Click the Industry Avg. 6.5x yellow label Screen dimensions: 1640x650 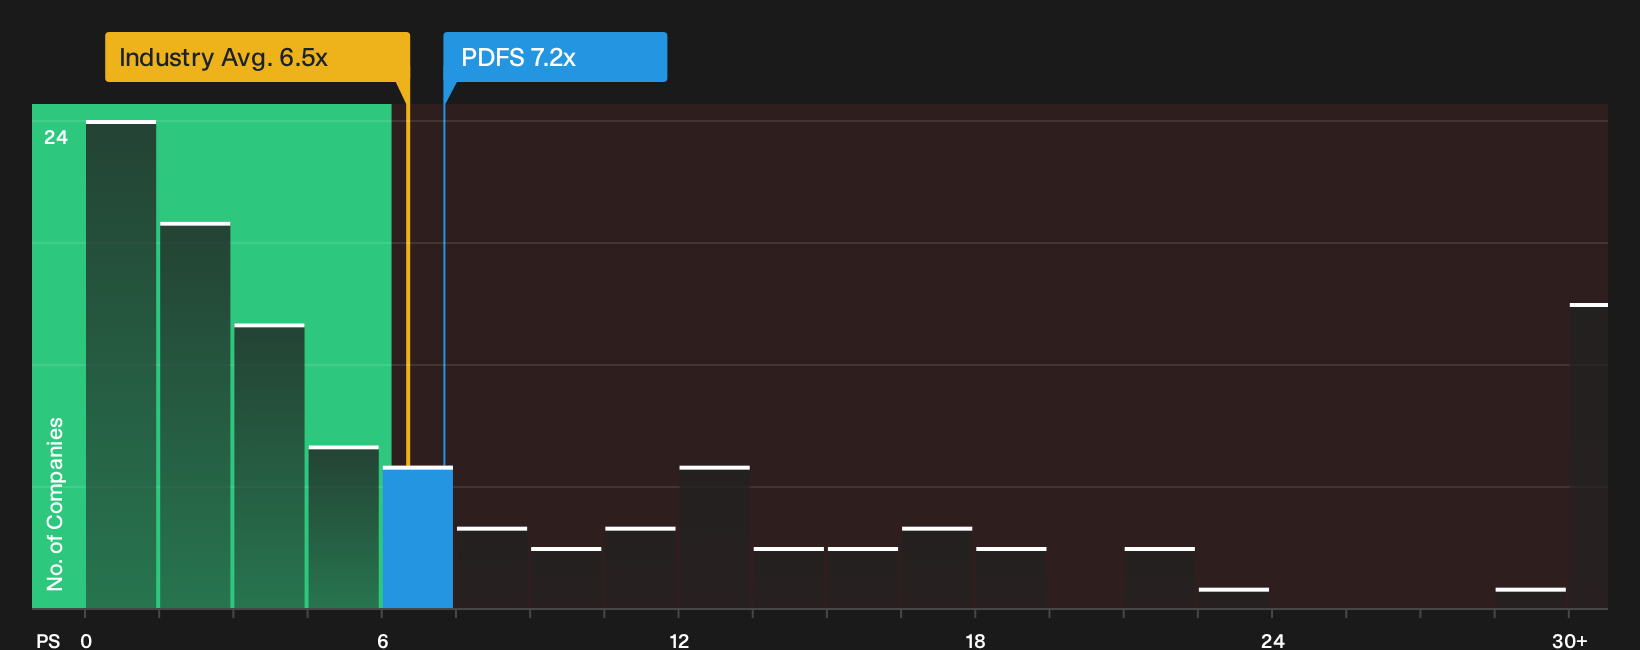coord(257,57)
